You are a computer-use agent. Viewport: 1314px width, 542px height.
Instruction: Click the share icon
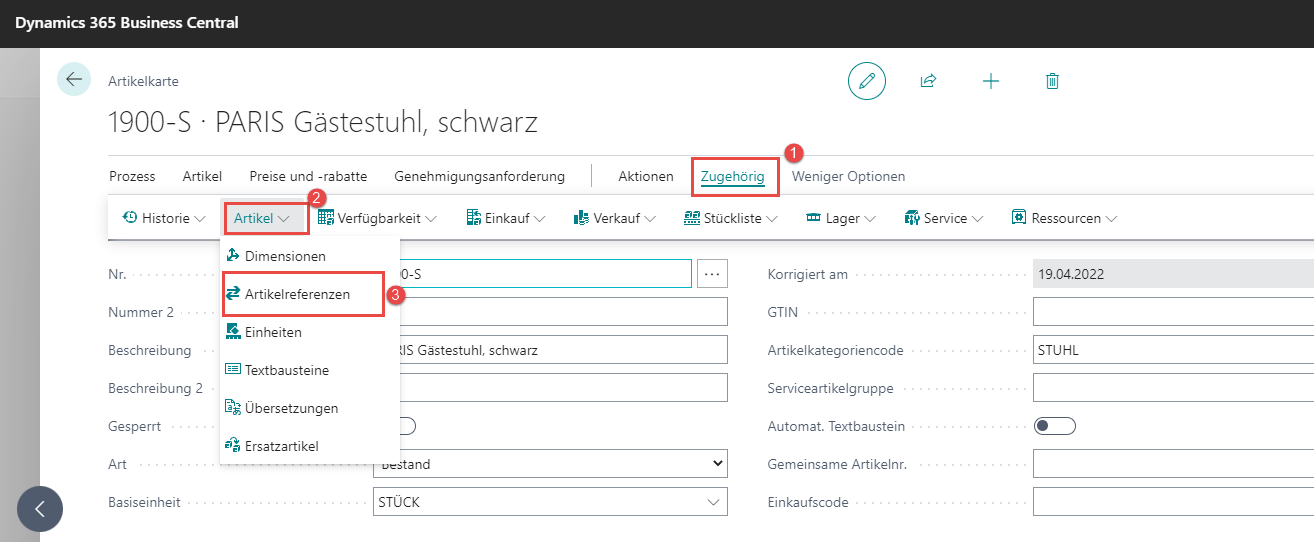(x=928, y=81)
